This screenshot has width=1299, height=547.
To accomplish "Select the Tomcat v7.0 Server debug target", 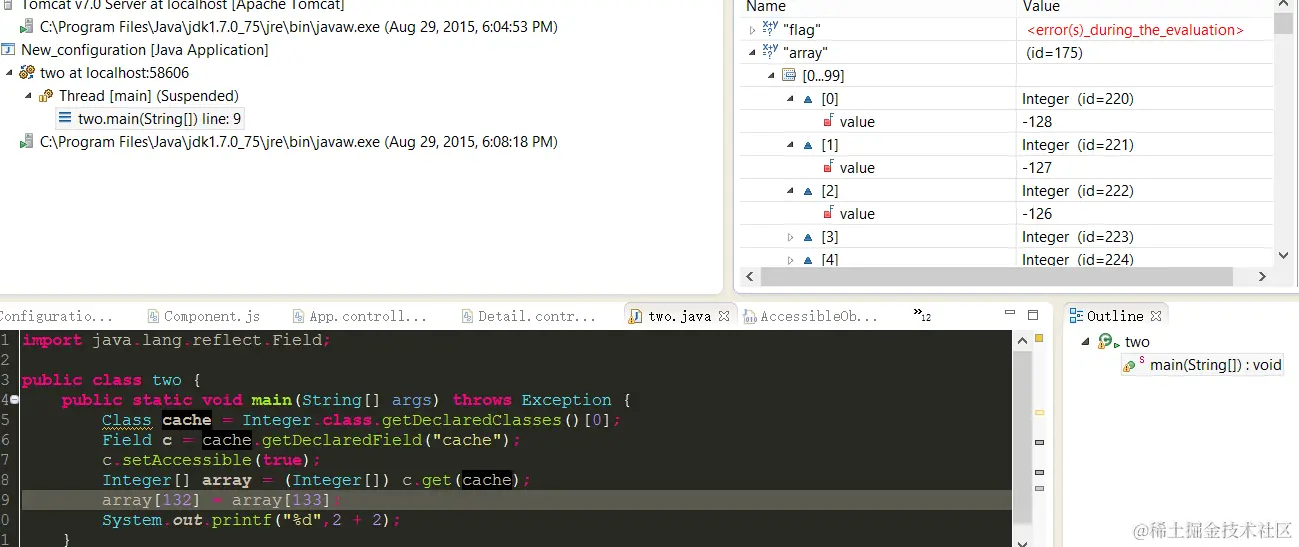I will [x=182, y=5].
